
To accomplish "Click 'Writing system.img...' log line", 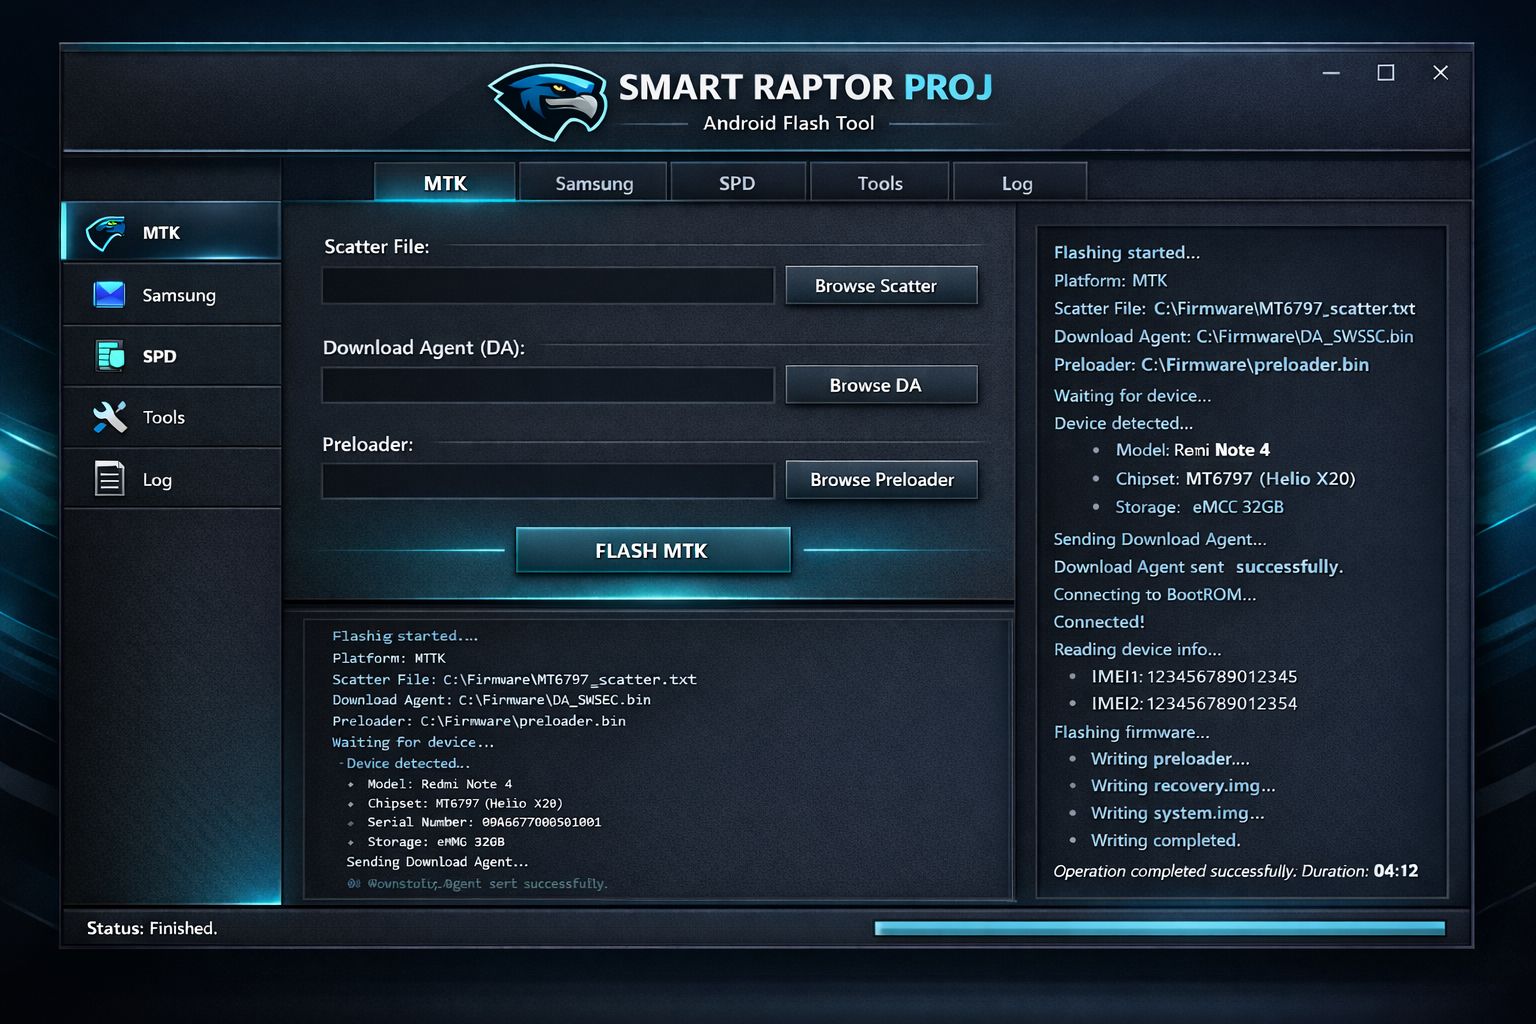I will (1178, 813).
